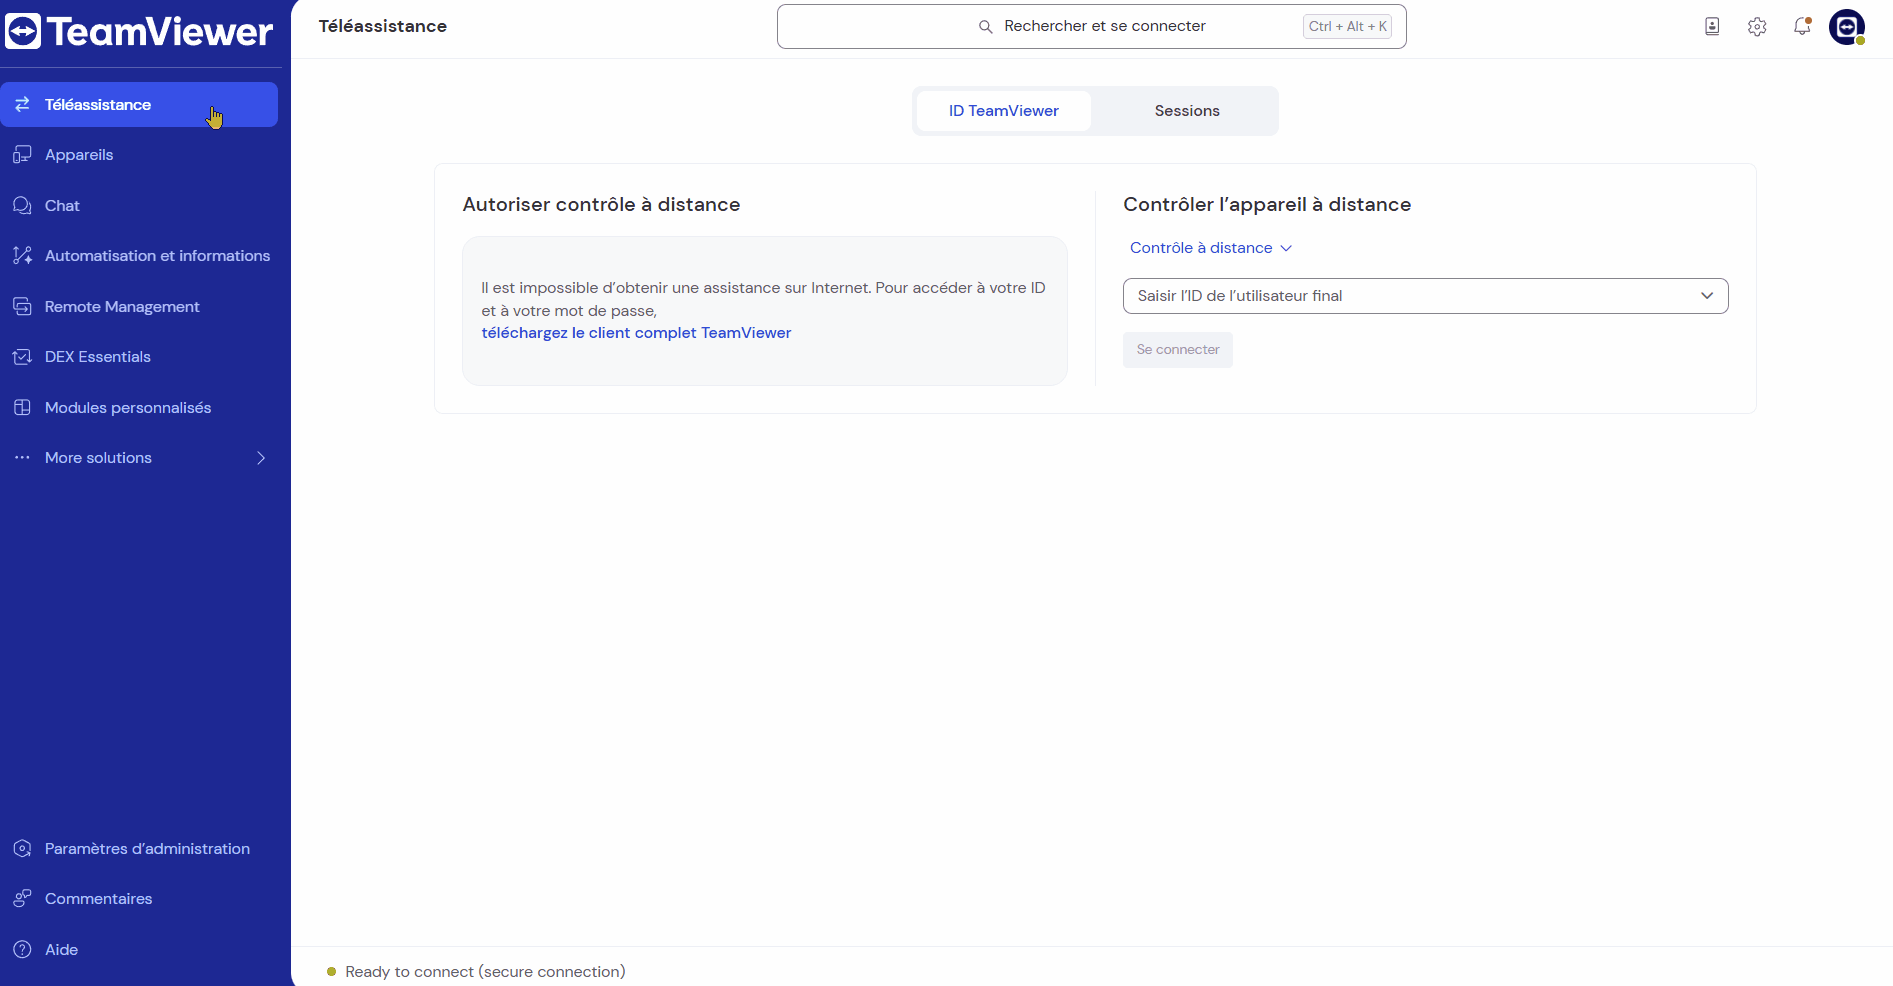Open DEX Essentials menu item

coord(139,357)
